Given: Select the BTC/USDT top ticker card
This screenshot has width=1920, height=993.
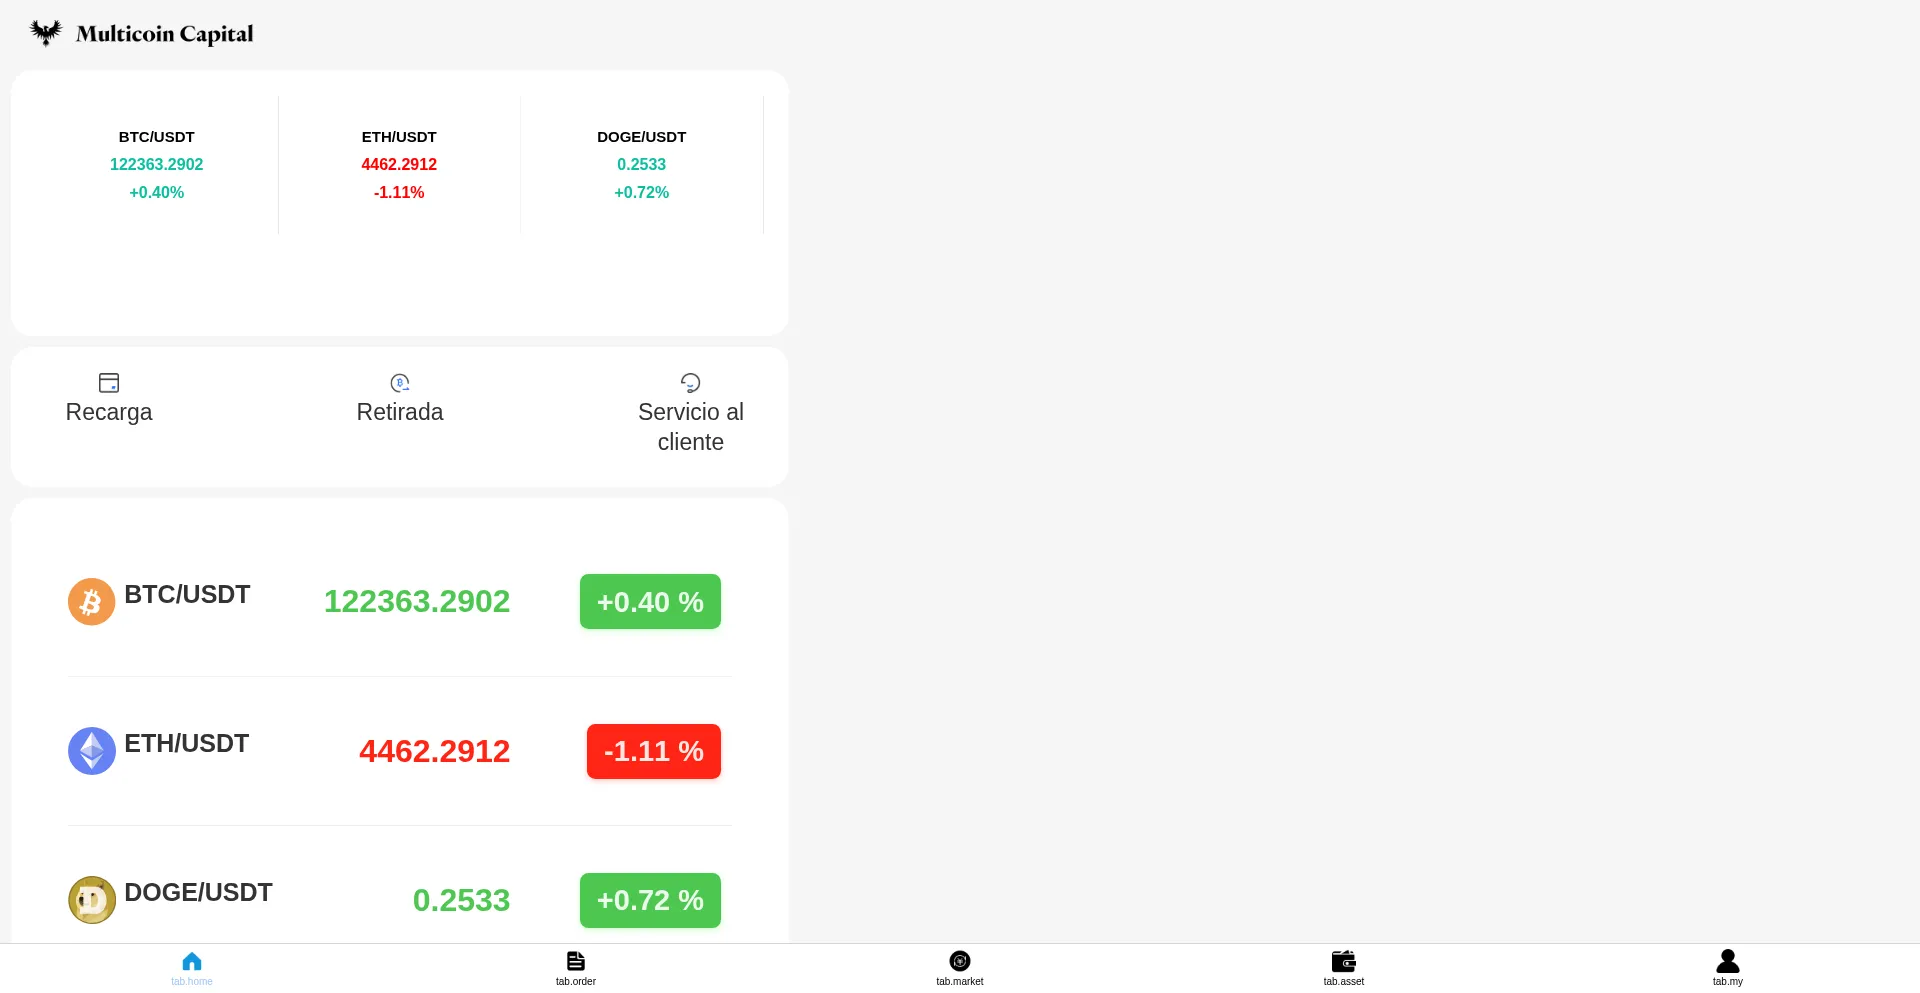Looking at the screenshot, I should click(157, 165).
